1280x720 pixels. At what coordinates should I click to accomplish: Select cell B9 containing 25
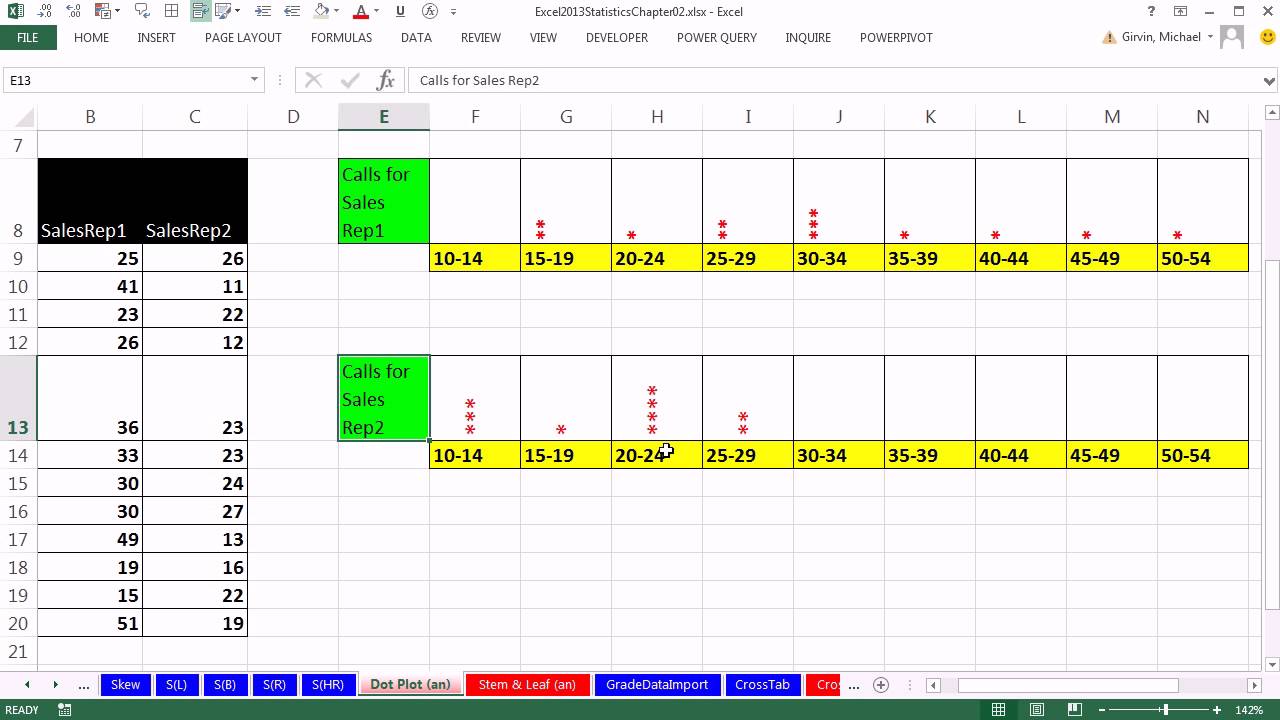90,258
